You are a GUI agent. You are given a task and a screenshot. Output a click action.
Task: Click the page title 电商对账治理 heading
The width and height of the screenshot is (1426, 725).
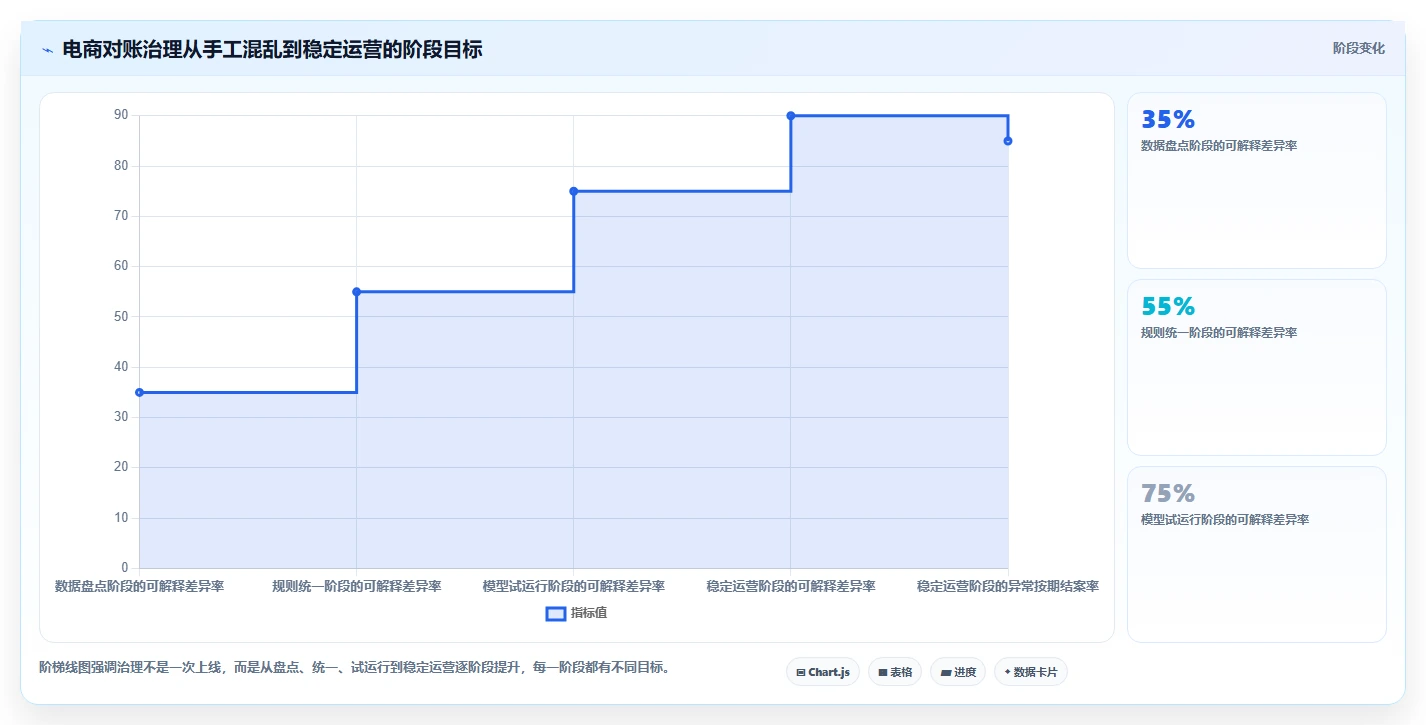pos(272,49)
